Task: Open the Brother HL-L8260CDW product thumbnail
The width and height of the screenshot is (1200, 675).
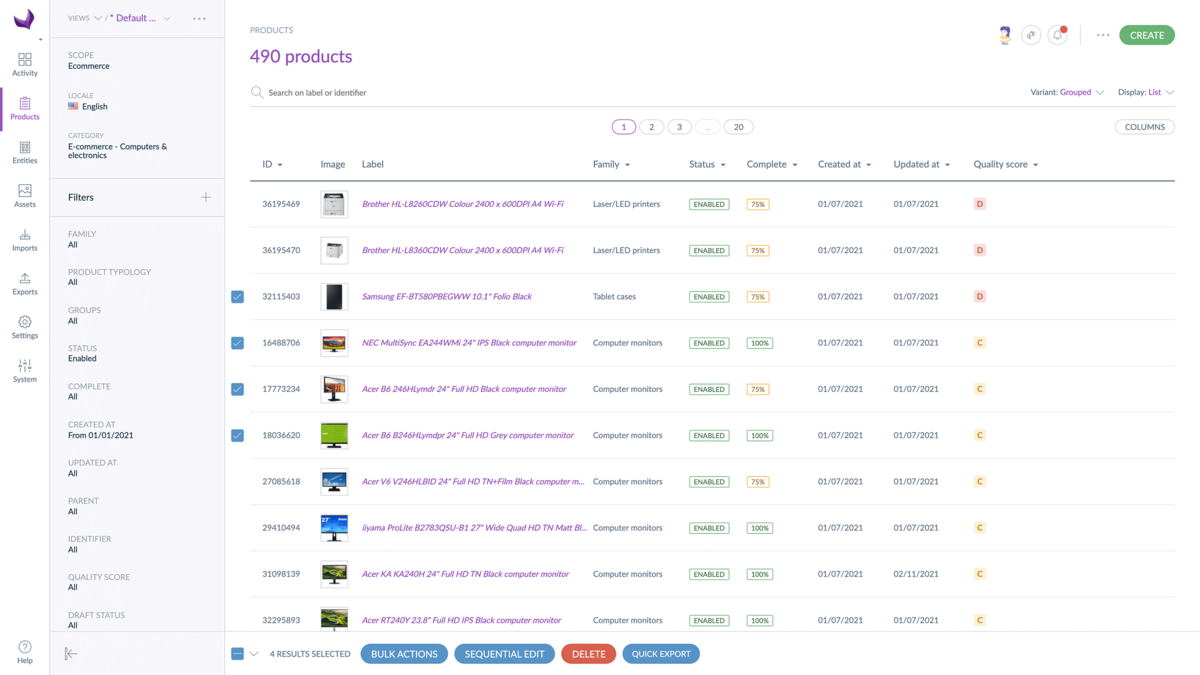Action: point(334,204)
